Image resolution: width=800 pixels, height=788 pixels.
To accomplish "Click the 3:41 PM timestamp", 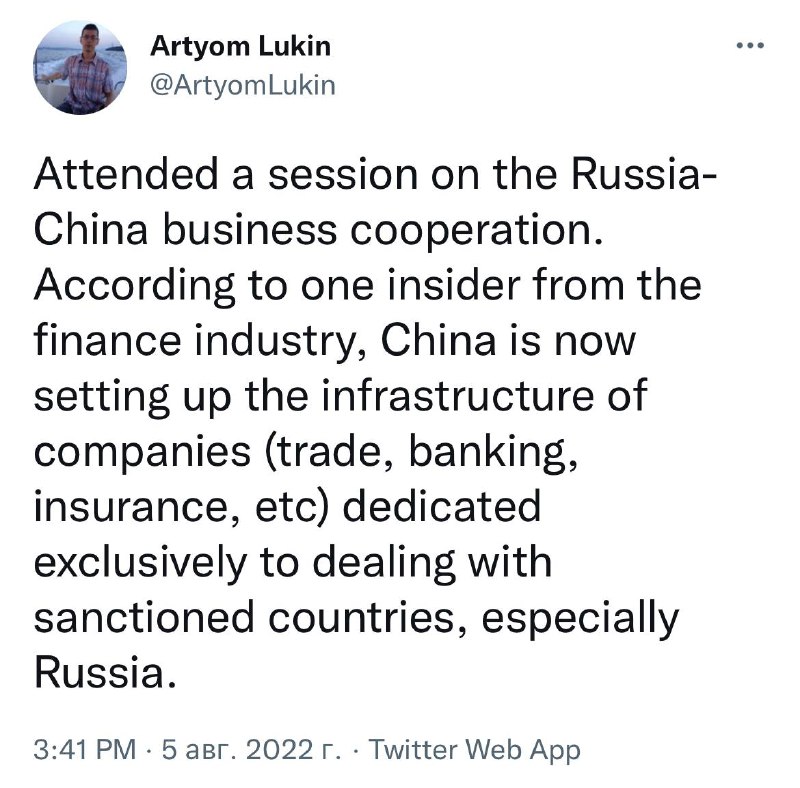I will [x=85, y=749].
